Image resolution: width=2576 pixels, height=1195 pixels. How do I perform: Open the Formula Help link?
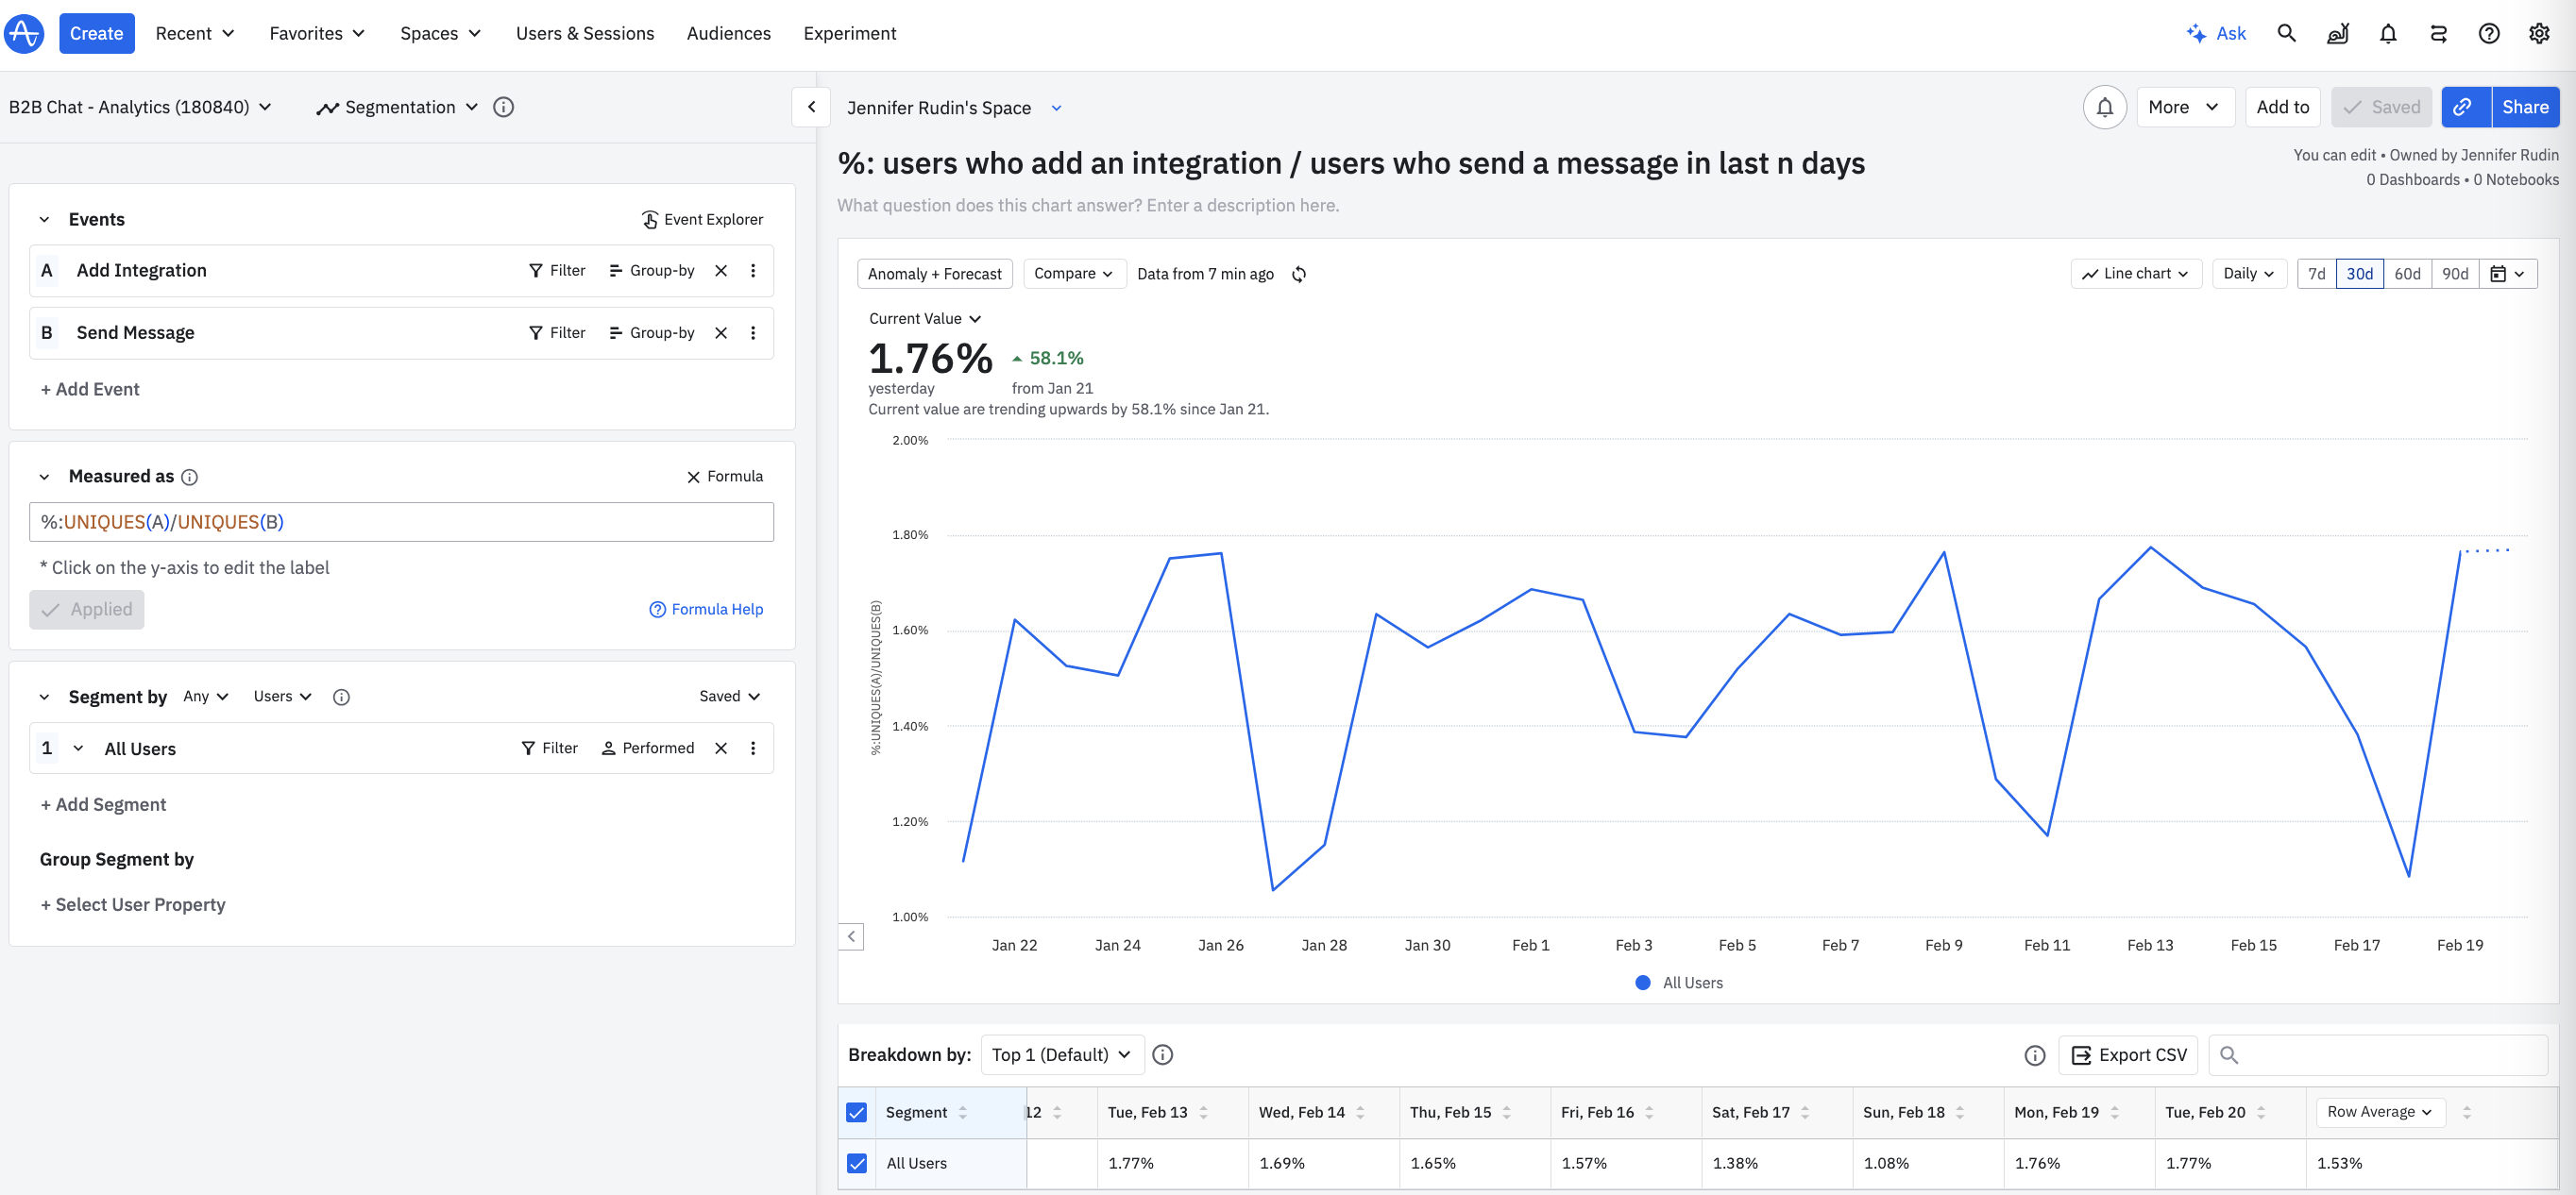(x=706, y=609)
